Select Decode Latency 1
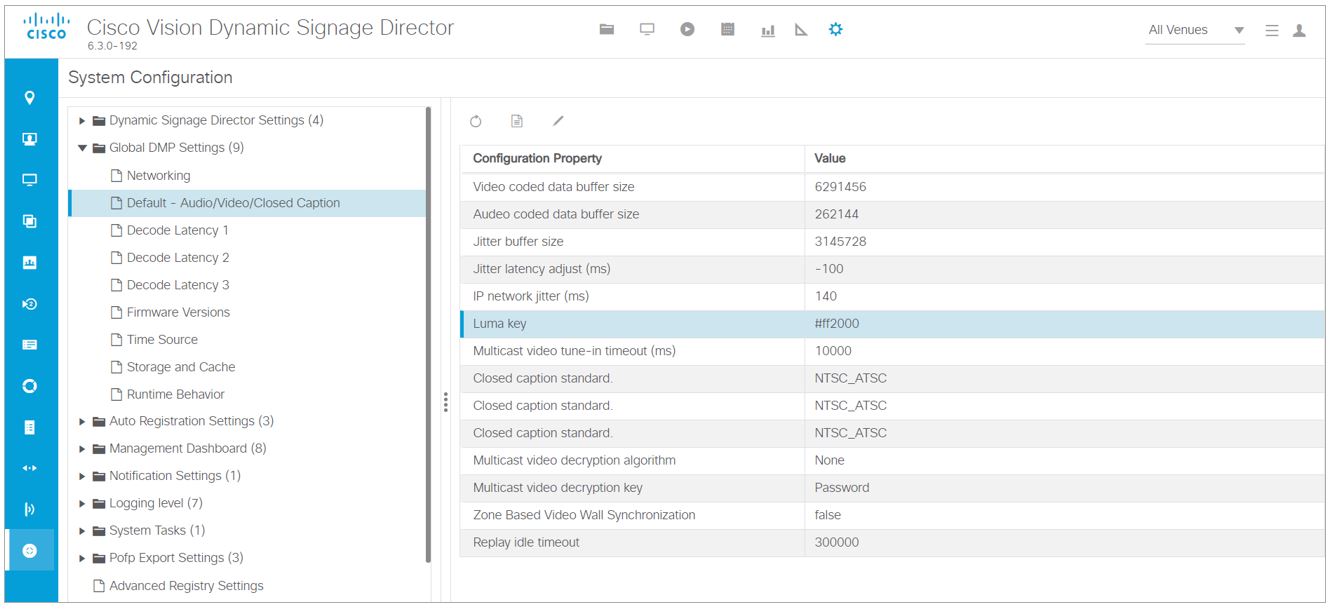 click(178, 230)
